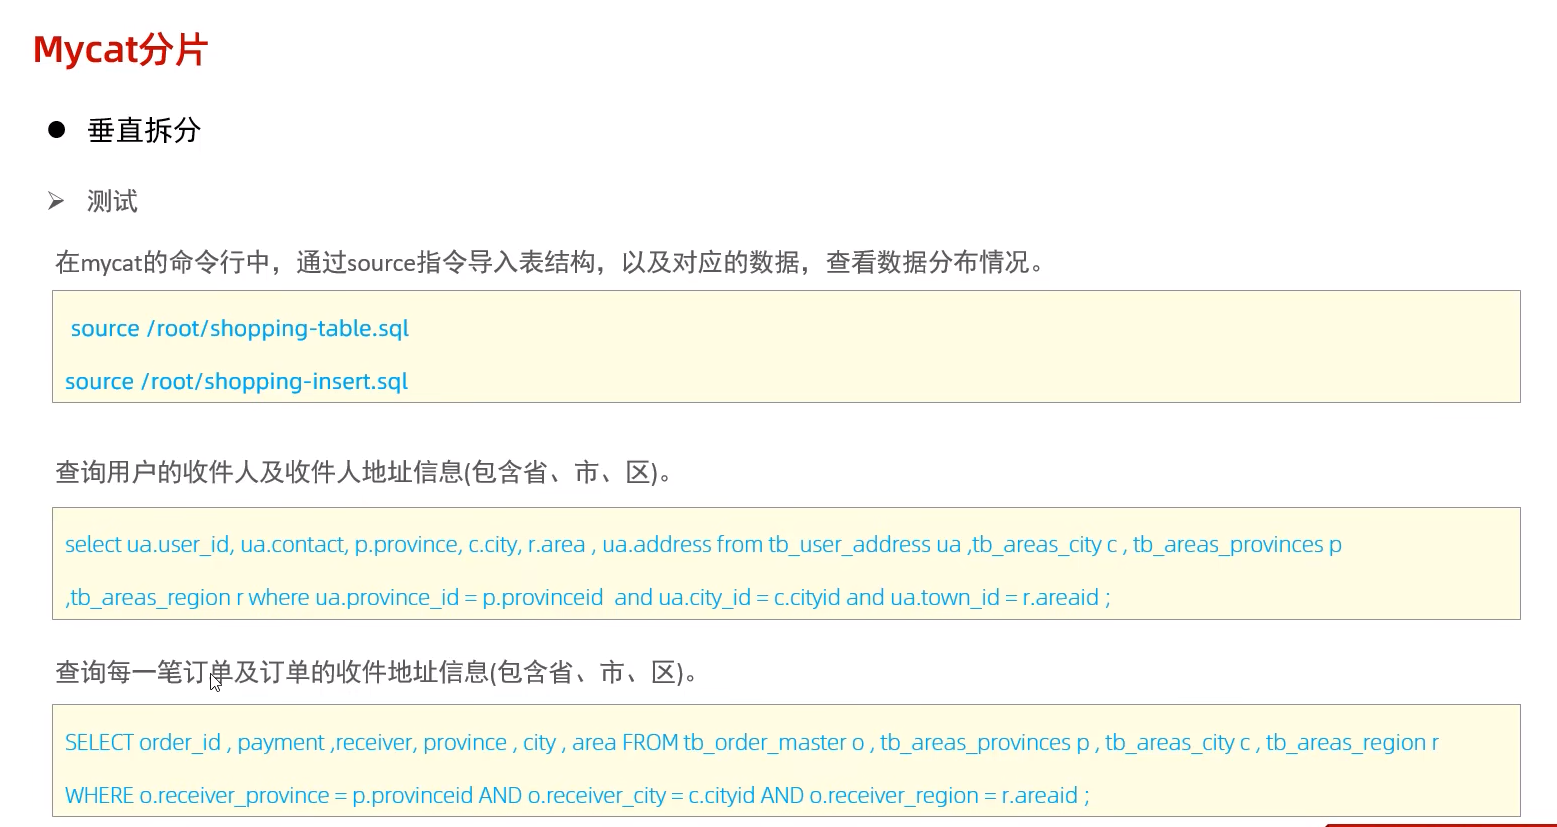Click the sentence starting "在mycat的命令行中"

pyautogui.click(x=550, y=262)
